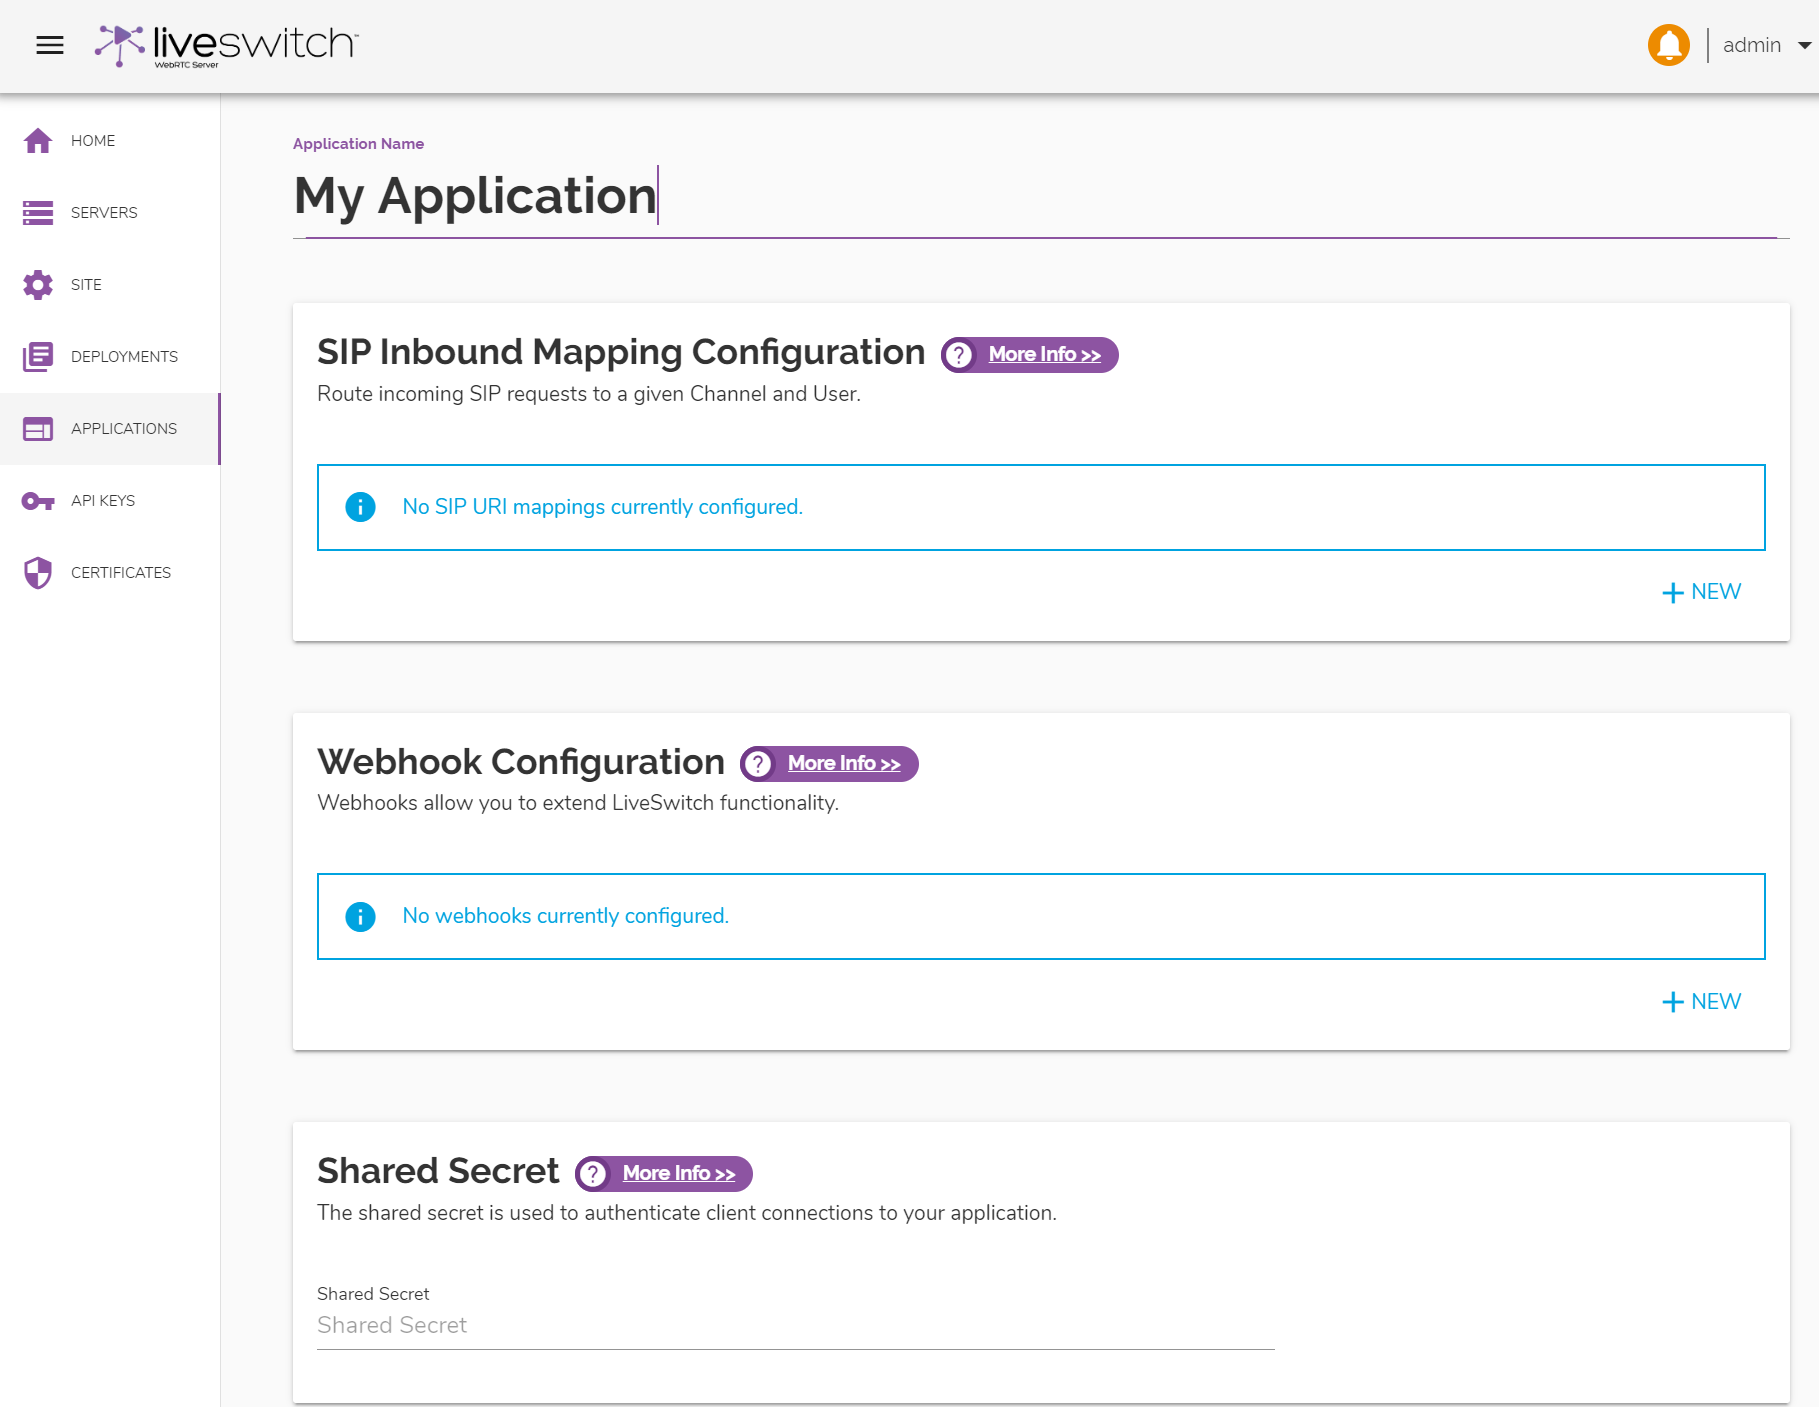Click the shared secret authentication description text
Screen dimensions: 1819x1407
(687, 1213)
